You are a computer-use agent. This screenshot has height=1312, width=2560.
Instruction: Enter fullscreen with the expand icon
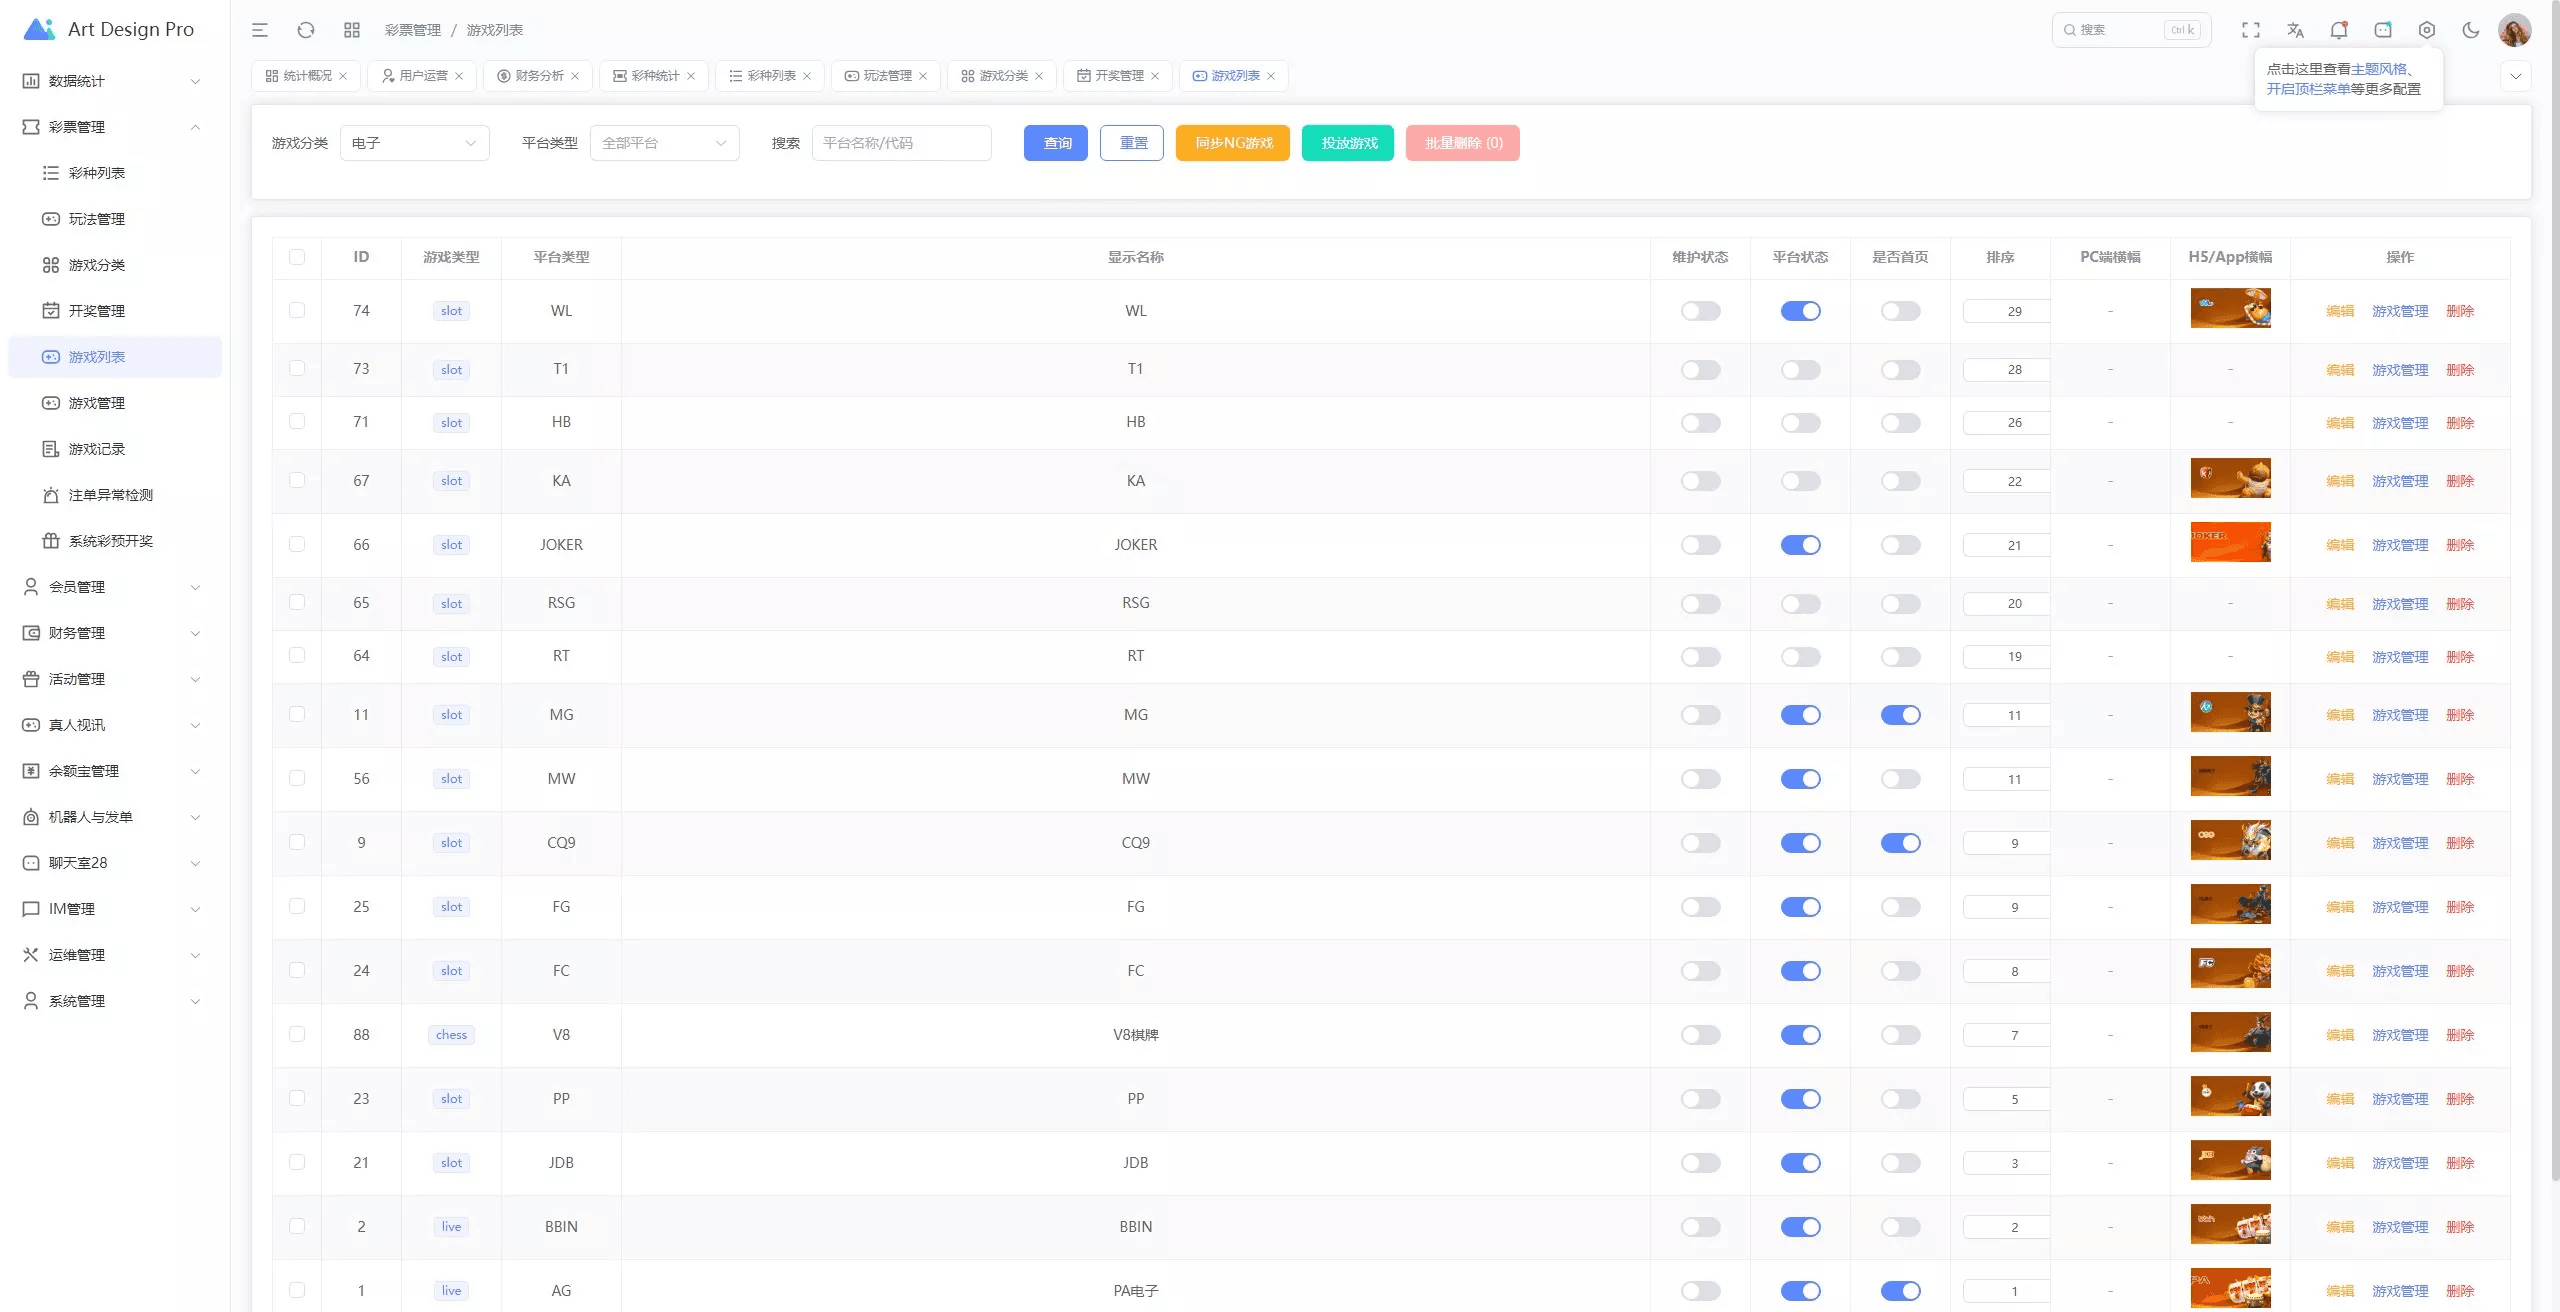[2251, 30]
